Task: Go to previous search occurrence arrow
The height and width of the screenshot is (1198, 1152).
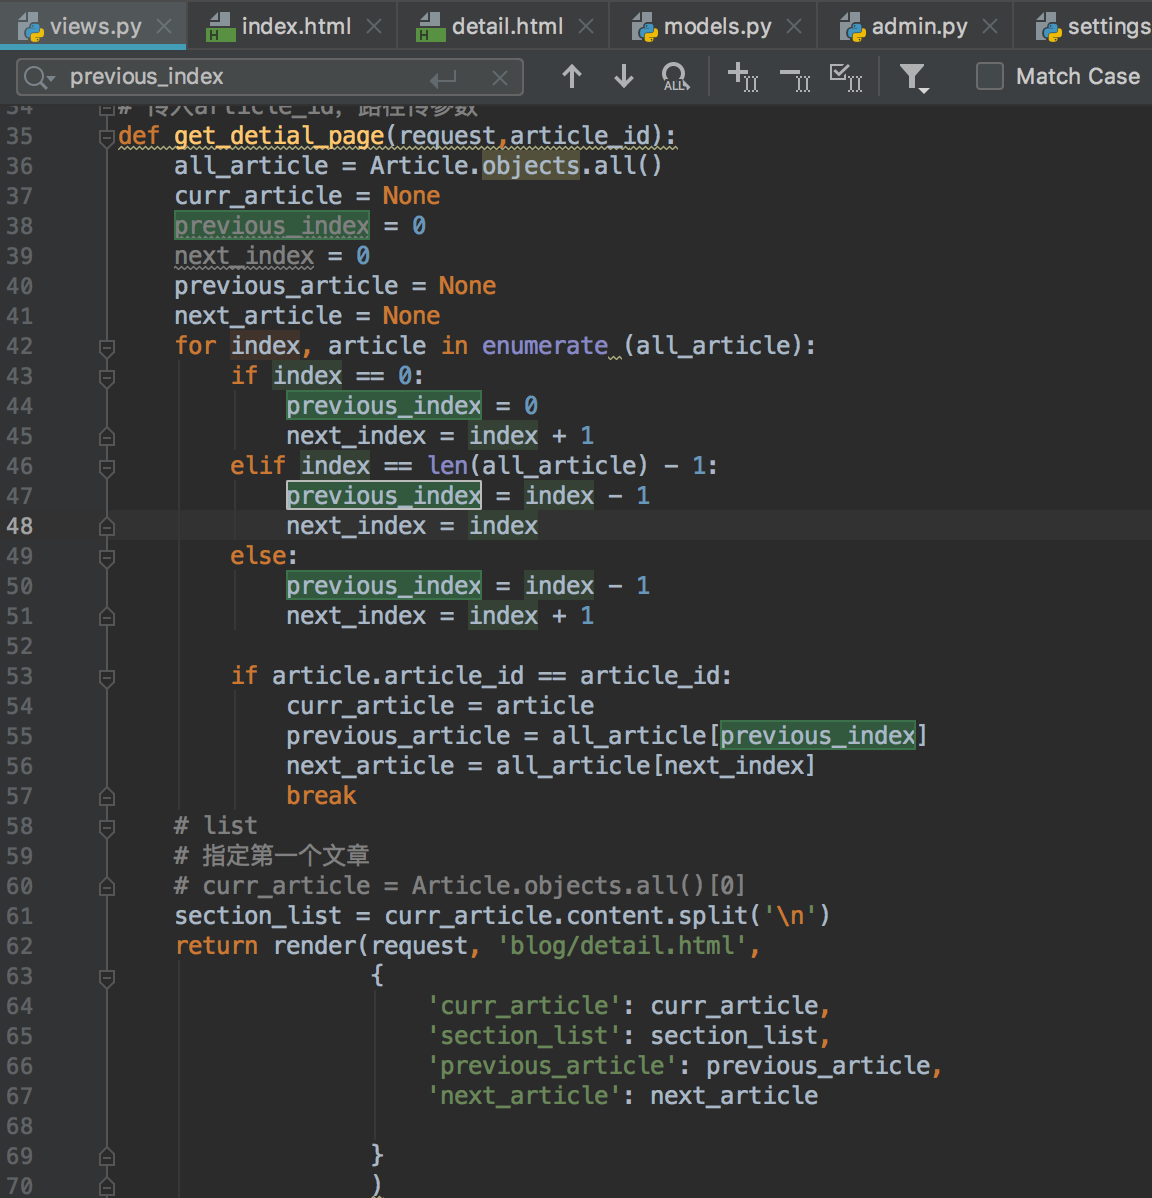Action: [572, 77]
